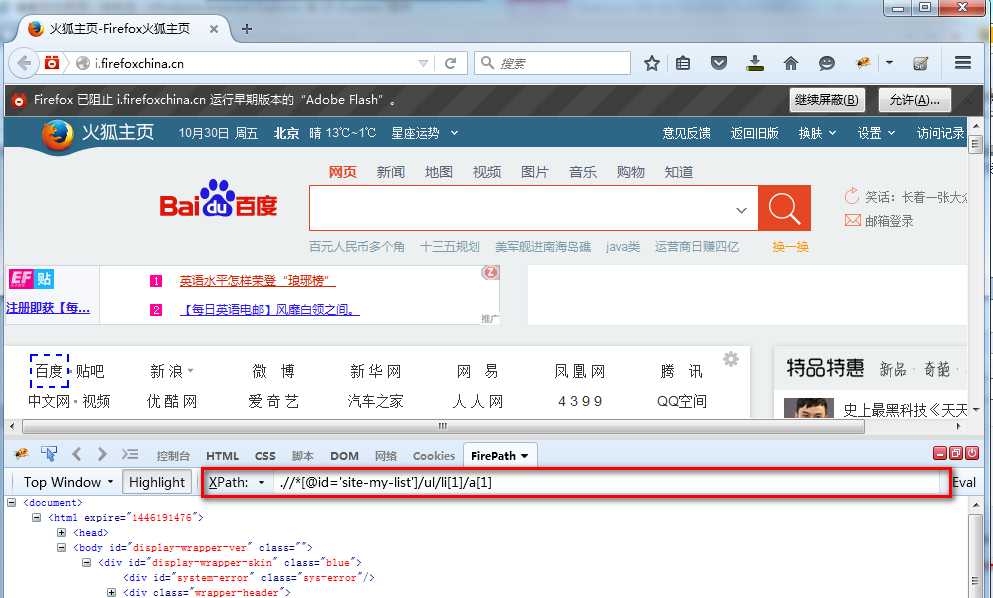Collapse the document root node
993x598 pixels.
pos(11,502)
